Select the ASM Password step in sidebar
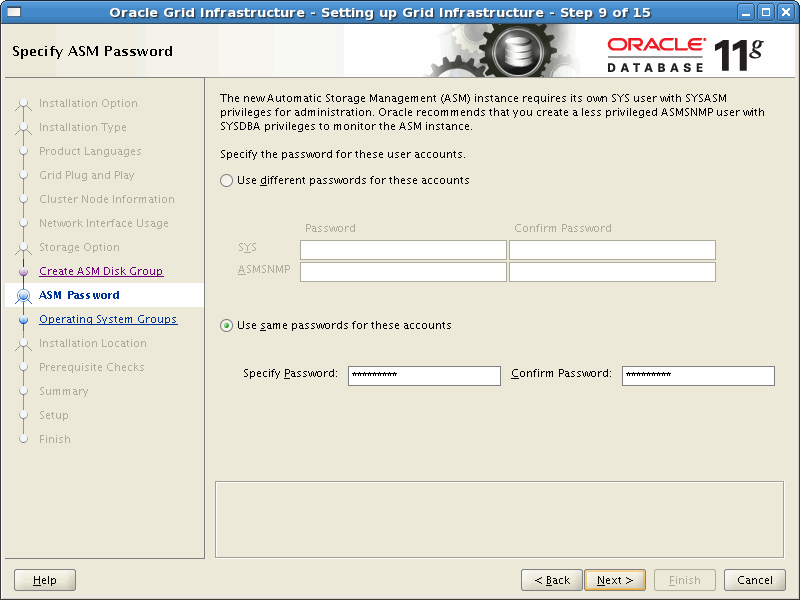The width and height of the screenshot is (800, 600). pos(79,295)
